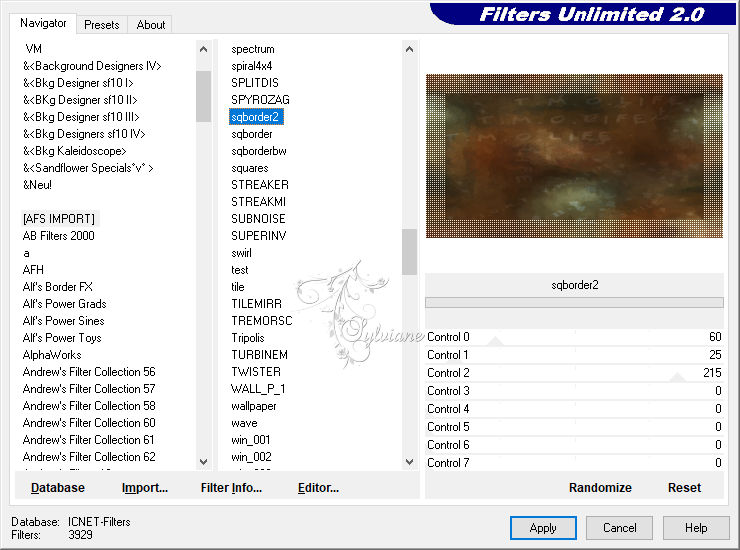
Task: Select &<Bkg Kaleidoscope> category
Action: coord(75,151)
